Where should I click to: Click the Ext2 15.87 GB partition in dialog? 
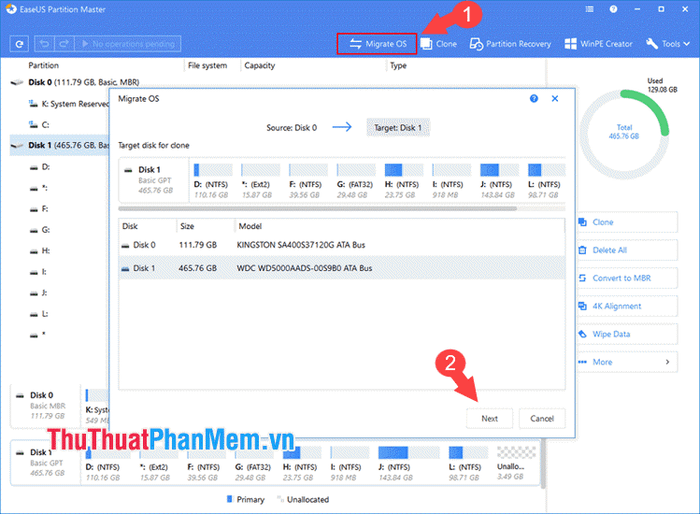click(x=260, y=180)
